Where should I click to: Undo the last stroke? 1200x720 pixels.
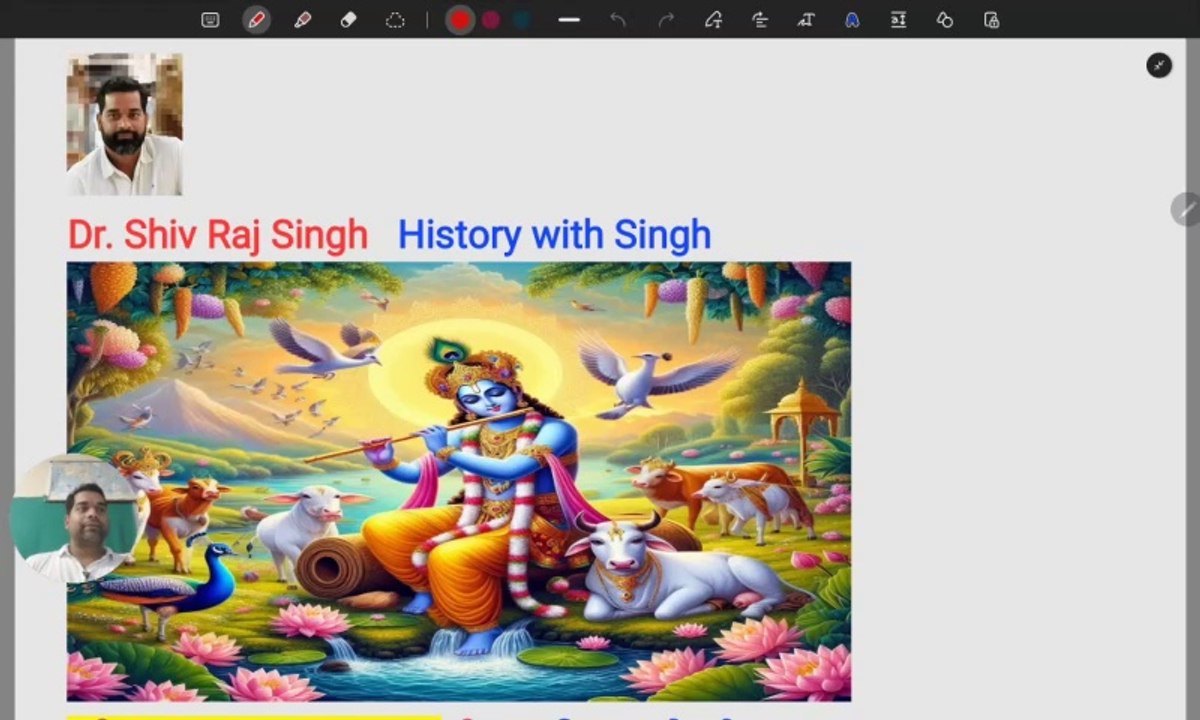click(x=618, y=19)
